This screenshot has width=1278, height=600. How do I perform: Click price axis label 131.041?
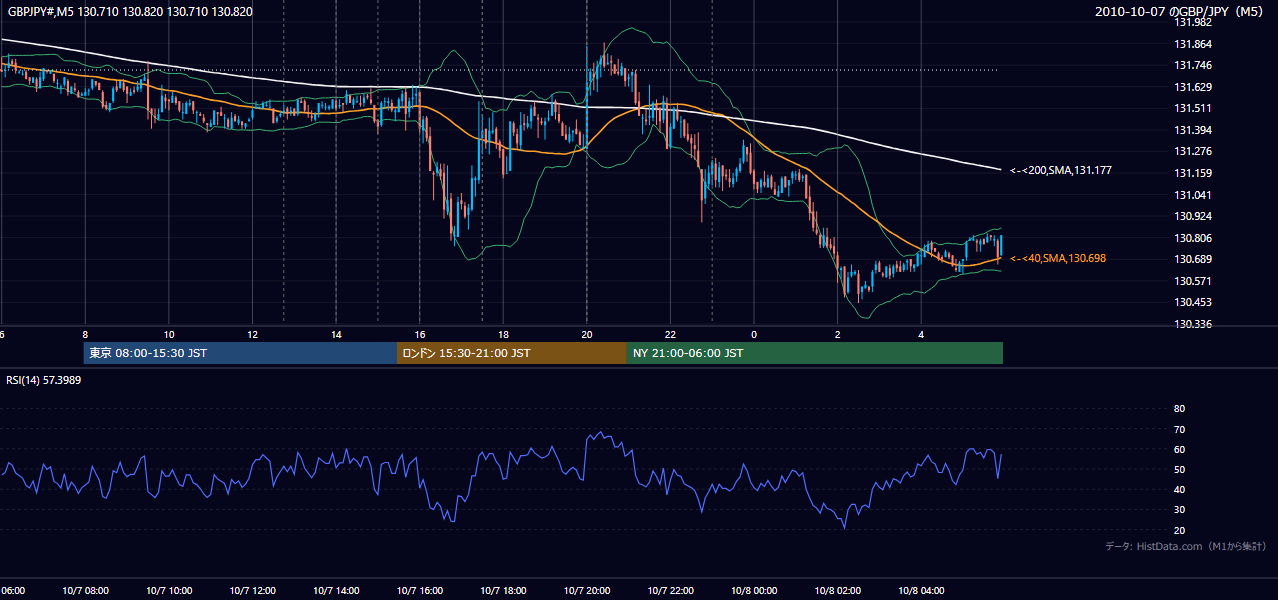click(1191, 195)
